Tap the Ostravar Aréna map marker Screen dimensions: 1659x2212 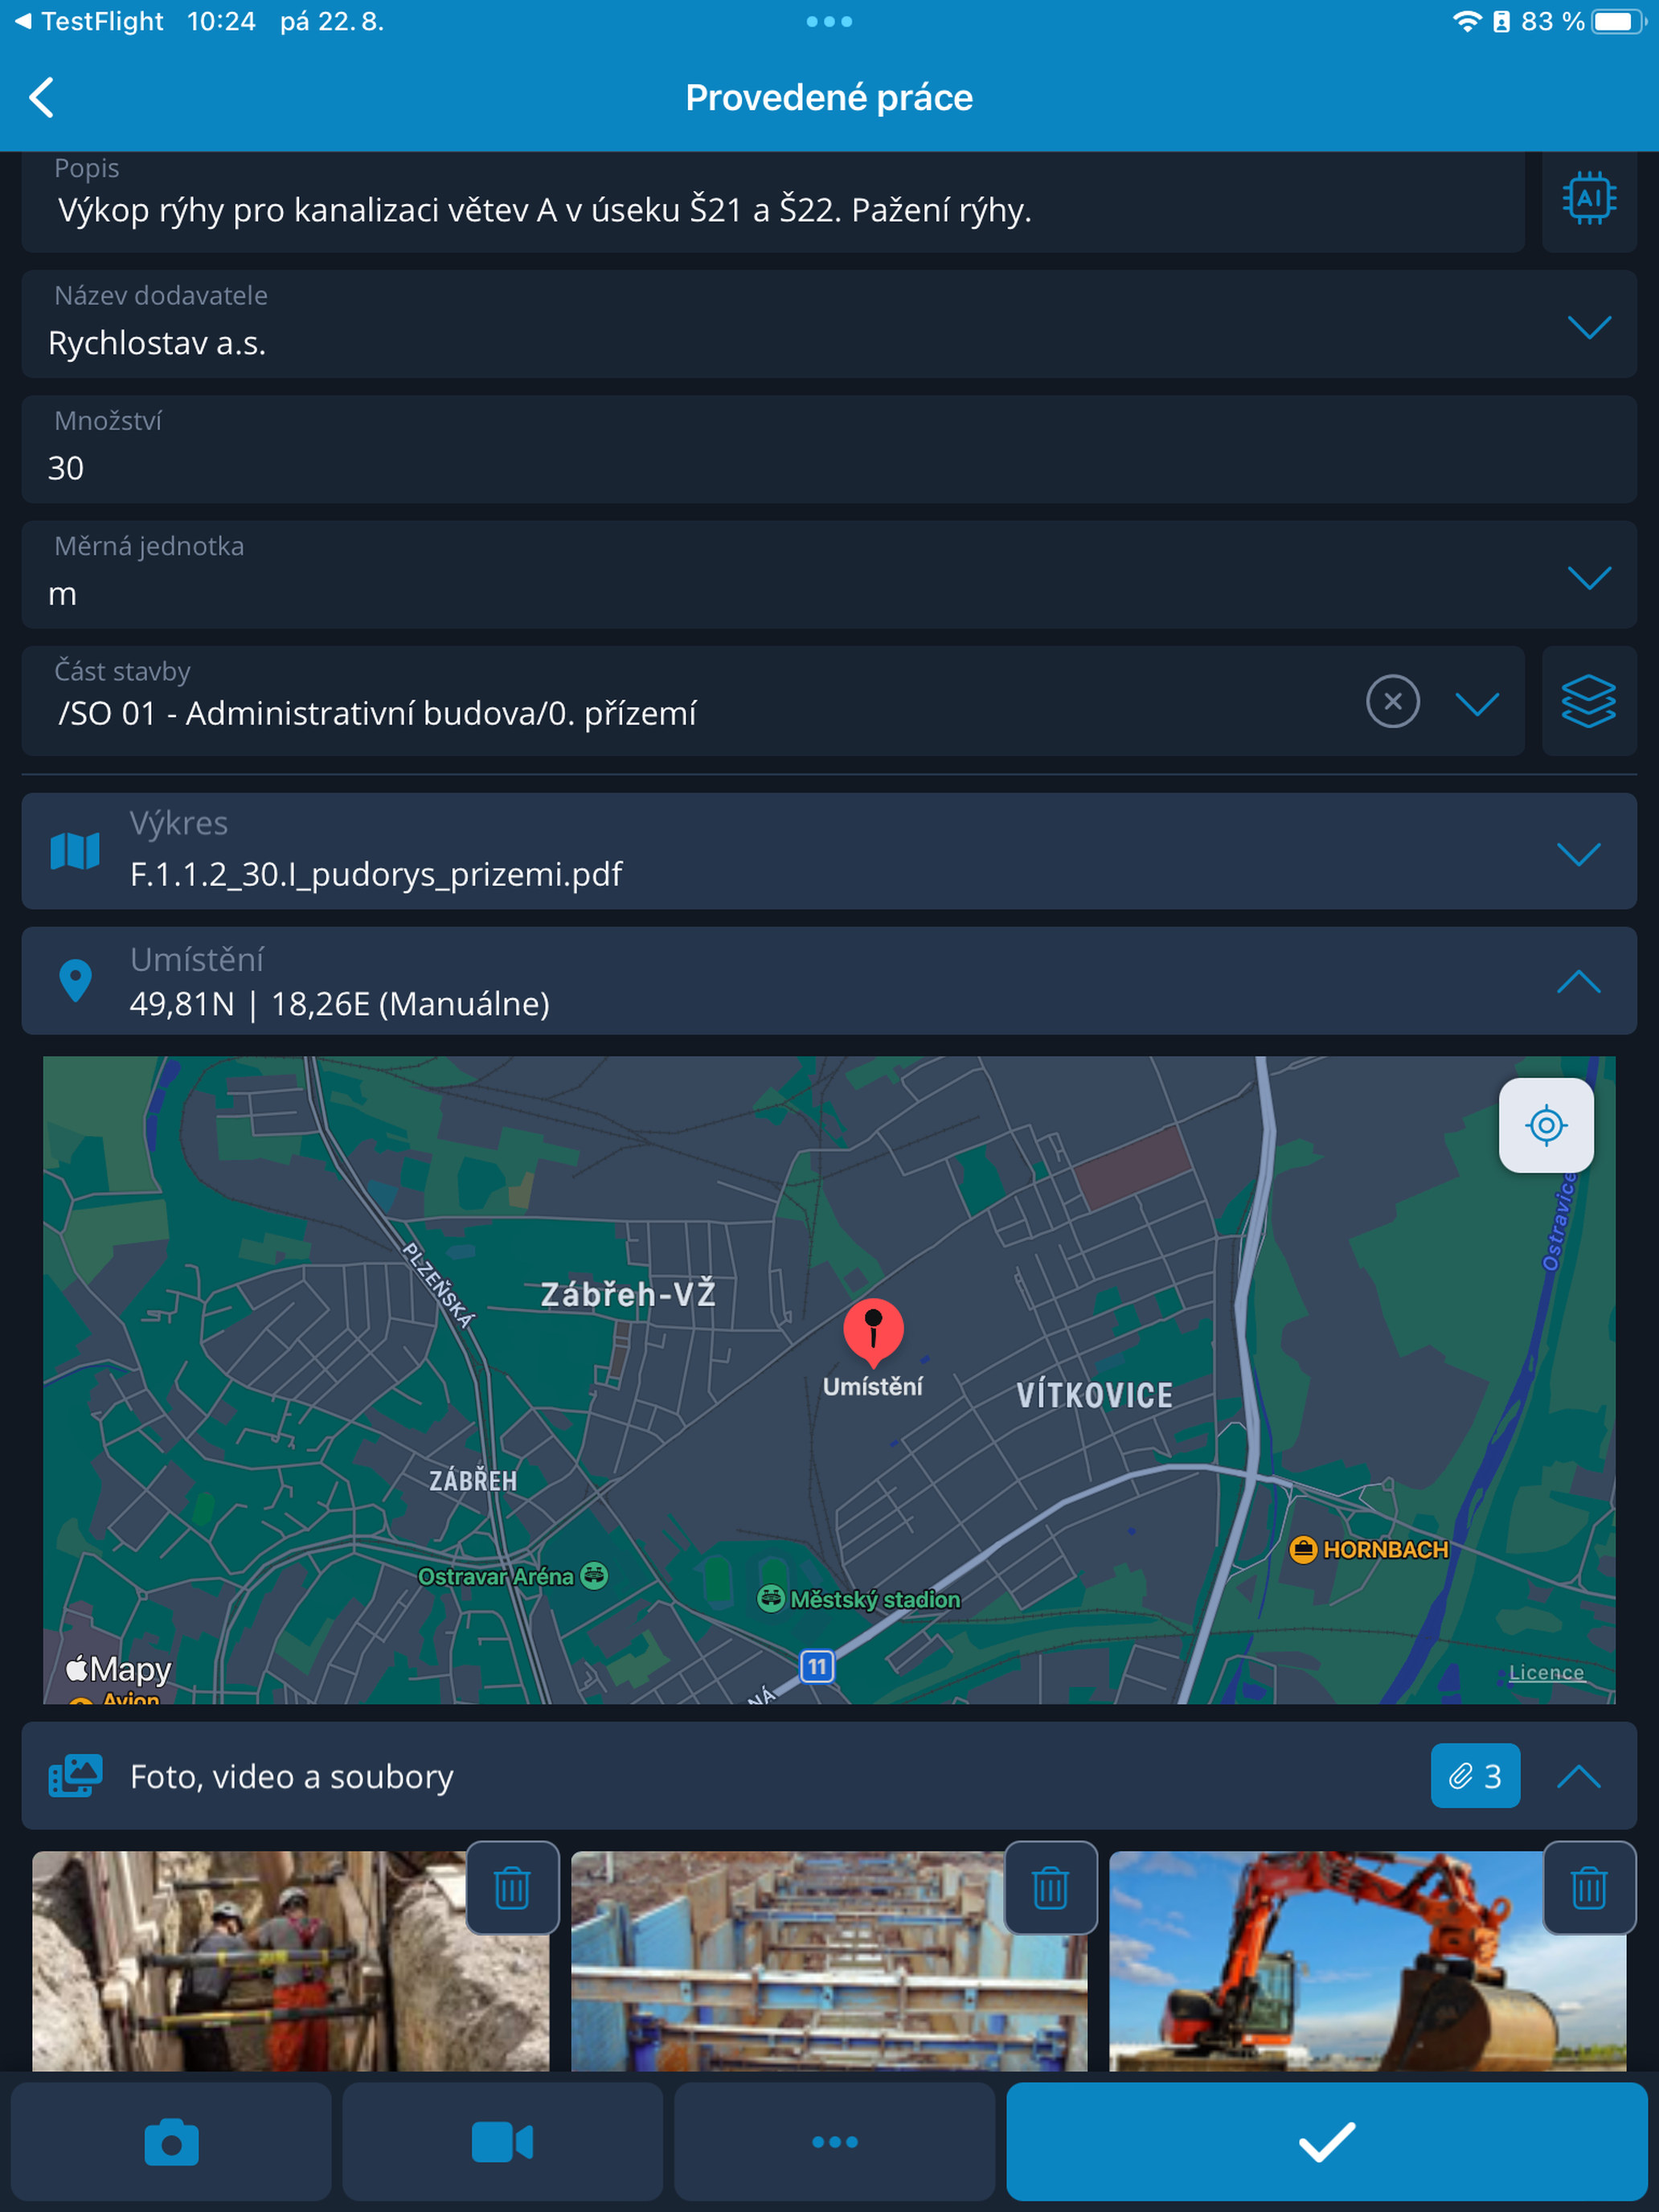click(512, 1576)
